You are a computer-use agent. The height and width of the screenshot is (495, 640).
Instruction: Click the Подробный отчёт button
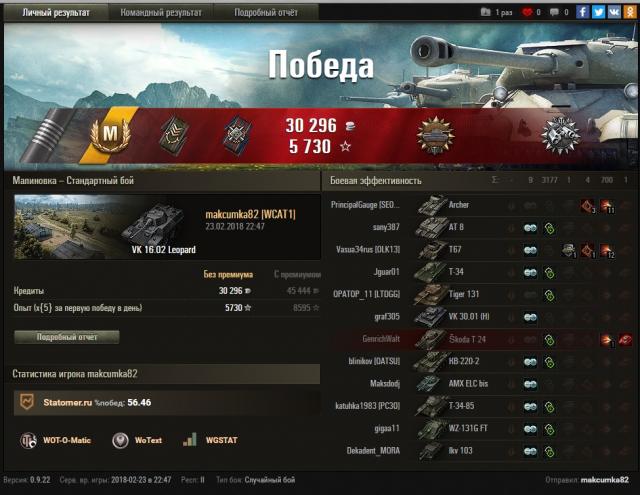67,337
